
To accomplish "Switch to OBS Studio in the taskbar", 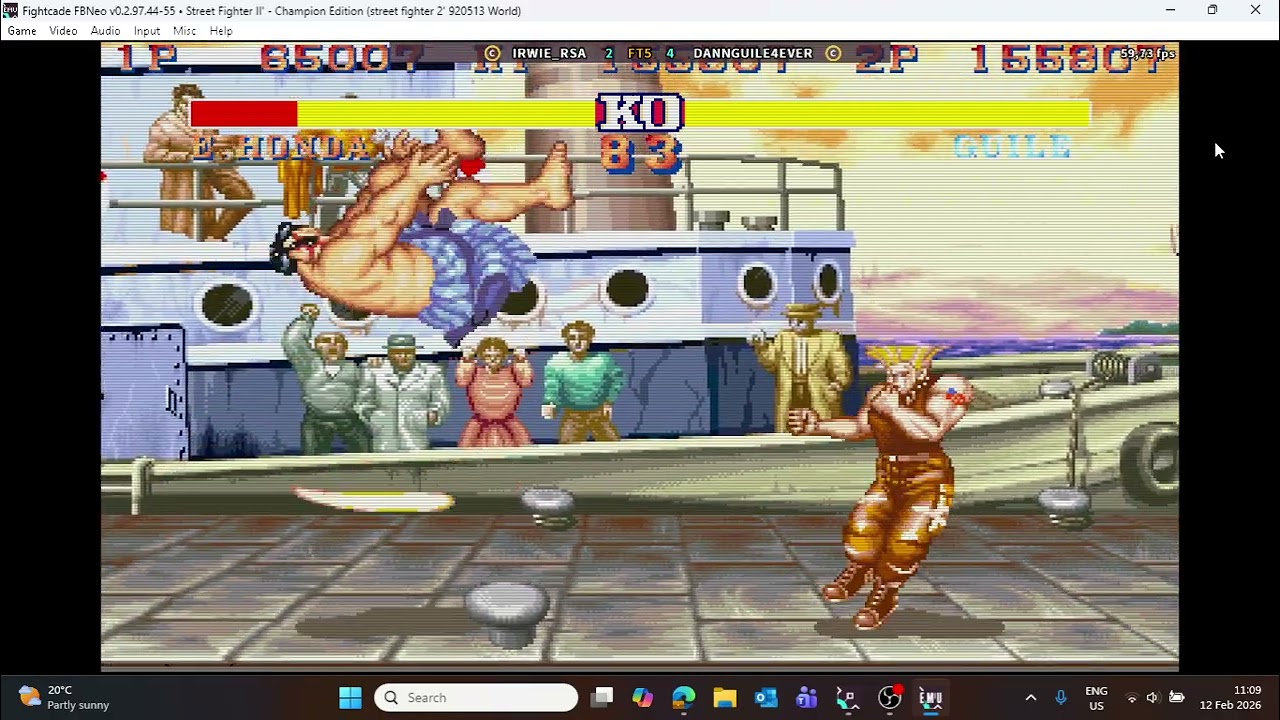I will [889, 697].
